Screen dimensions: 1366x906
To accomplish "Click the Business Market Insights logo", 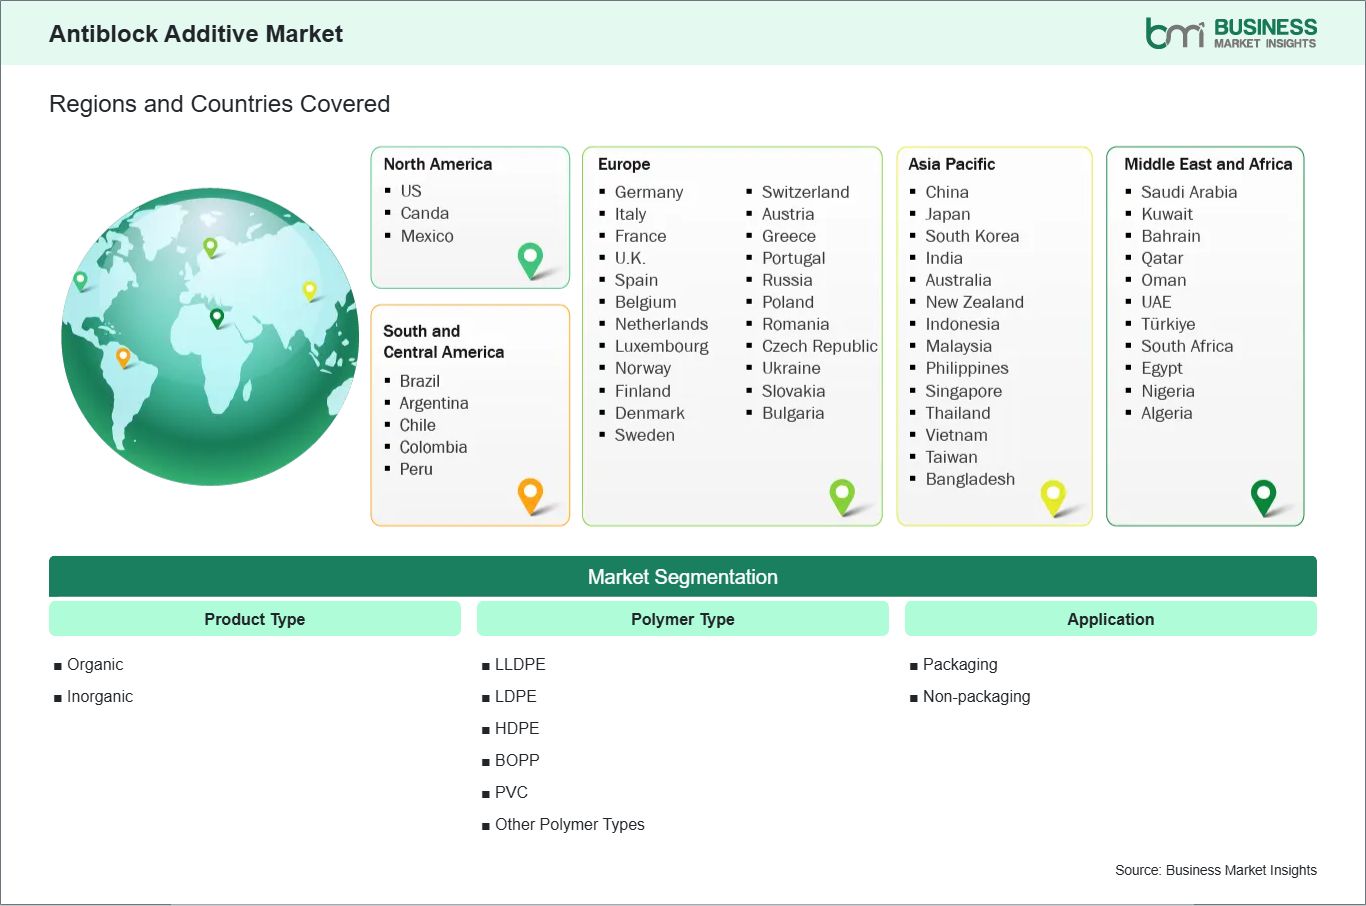I will point(1232,32).
